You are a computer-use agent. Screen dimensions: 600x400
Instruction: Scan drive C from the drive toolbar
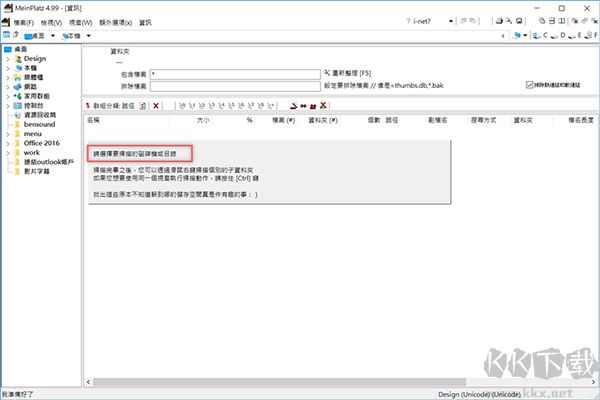[x=540, y=35]
